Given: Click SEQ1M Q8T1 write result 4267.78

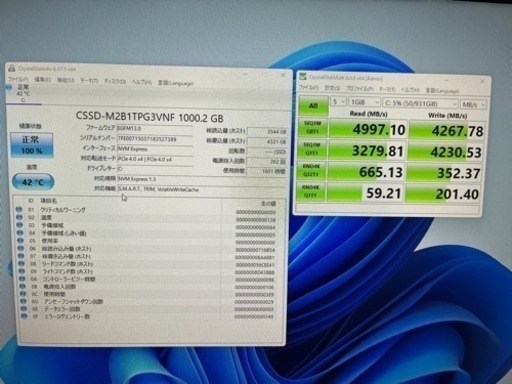Looking at the screenshot, I should point(446,131).
